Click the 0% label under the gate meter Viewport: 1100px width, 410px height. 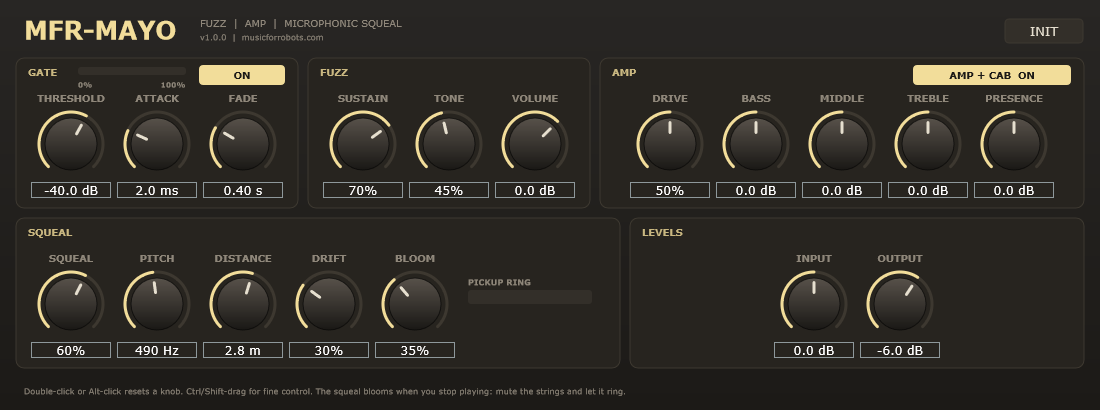[85, 85]
